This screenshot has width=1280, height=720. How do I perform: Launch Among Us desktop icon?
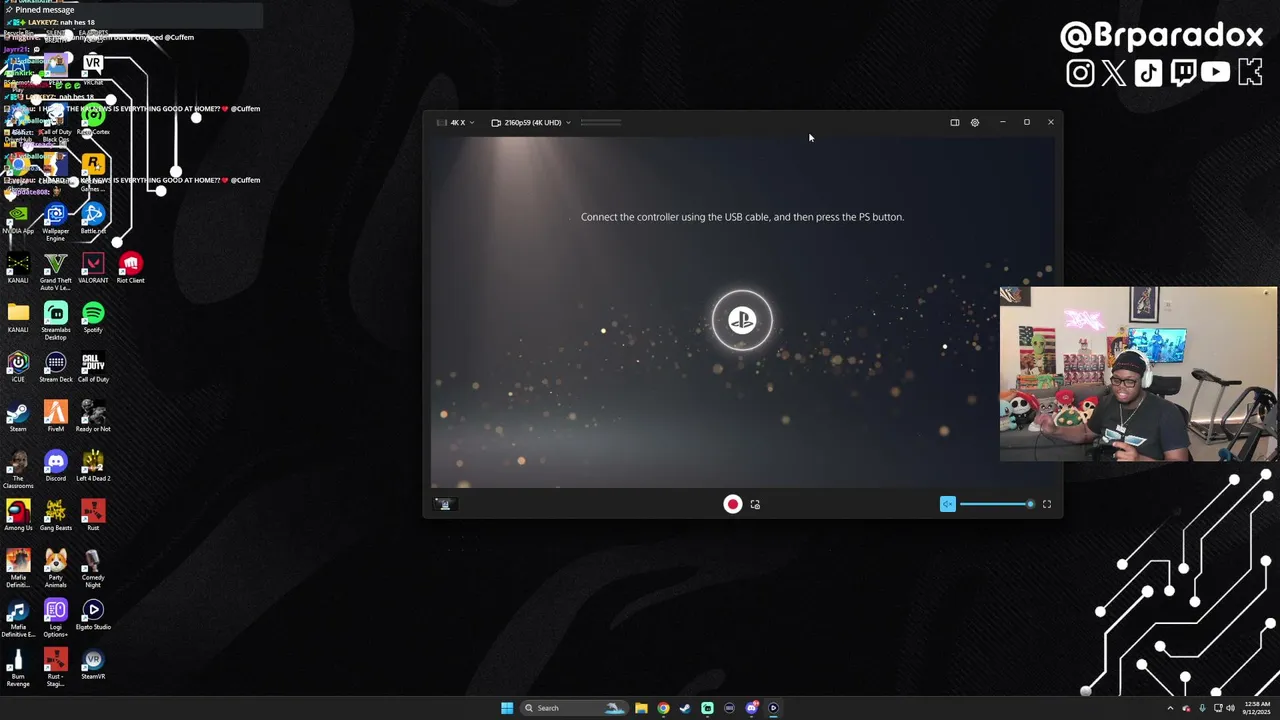(x=18, y=516)
